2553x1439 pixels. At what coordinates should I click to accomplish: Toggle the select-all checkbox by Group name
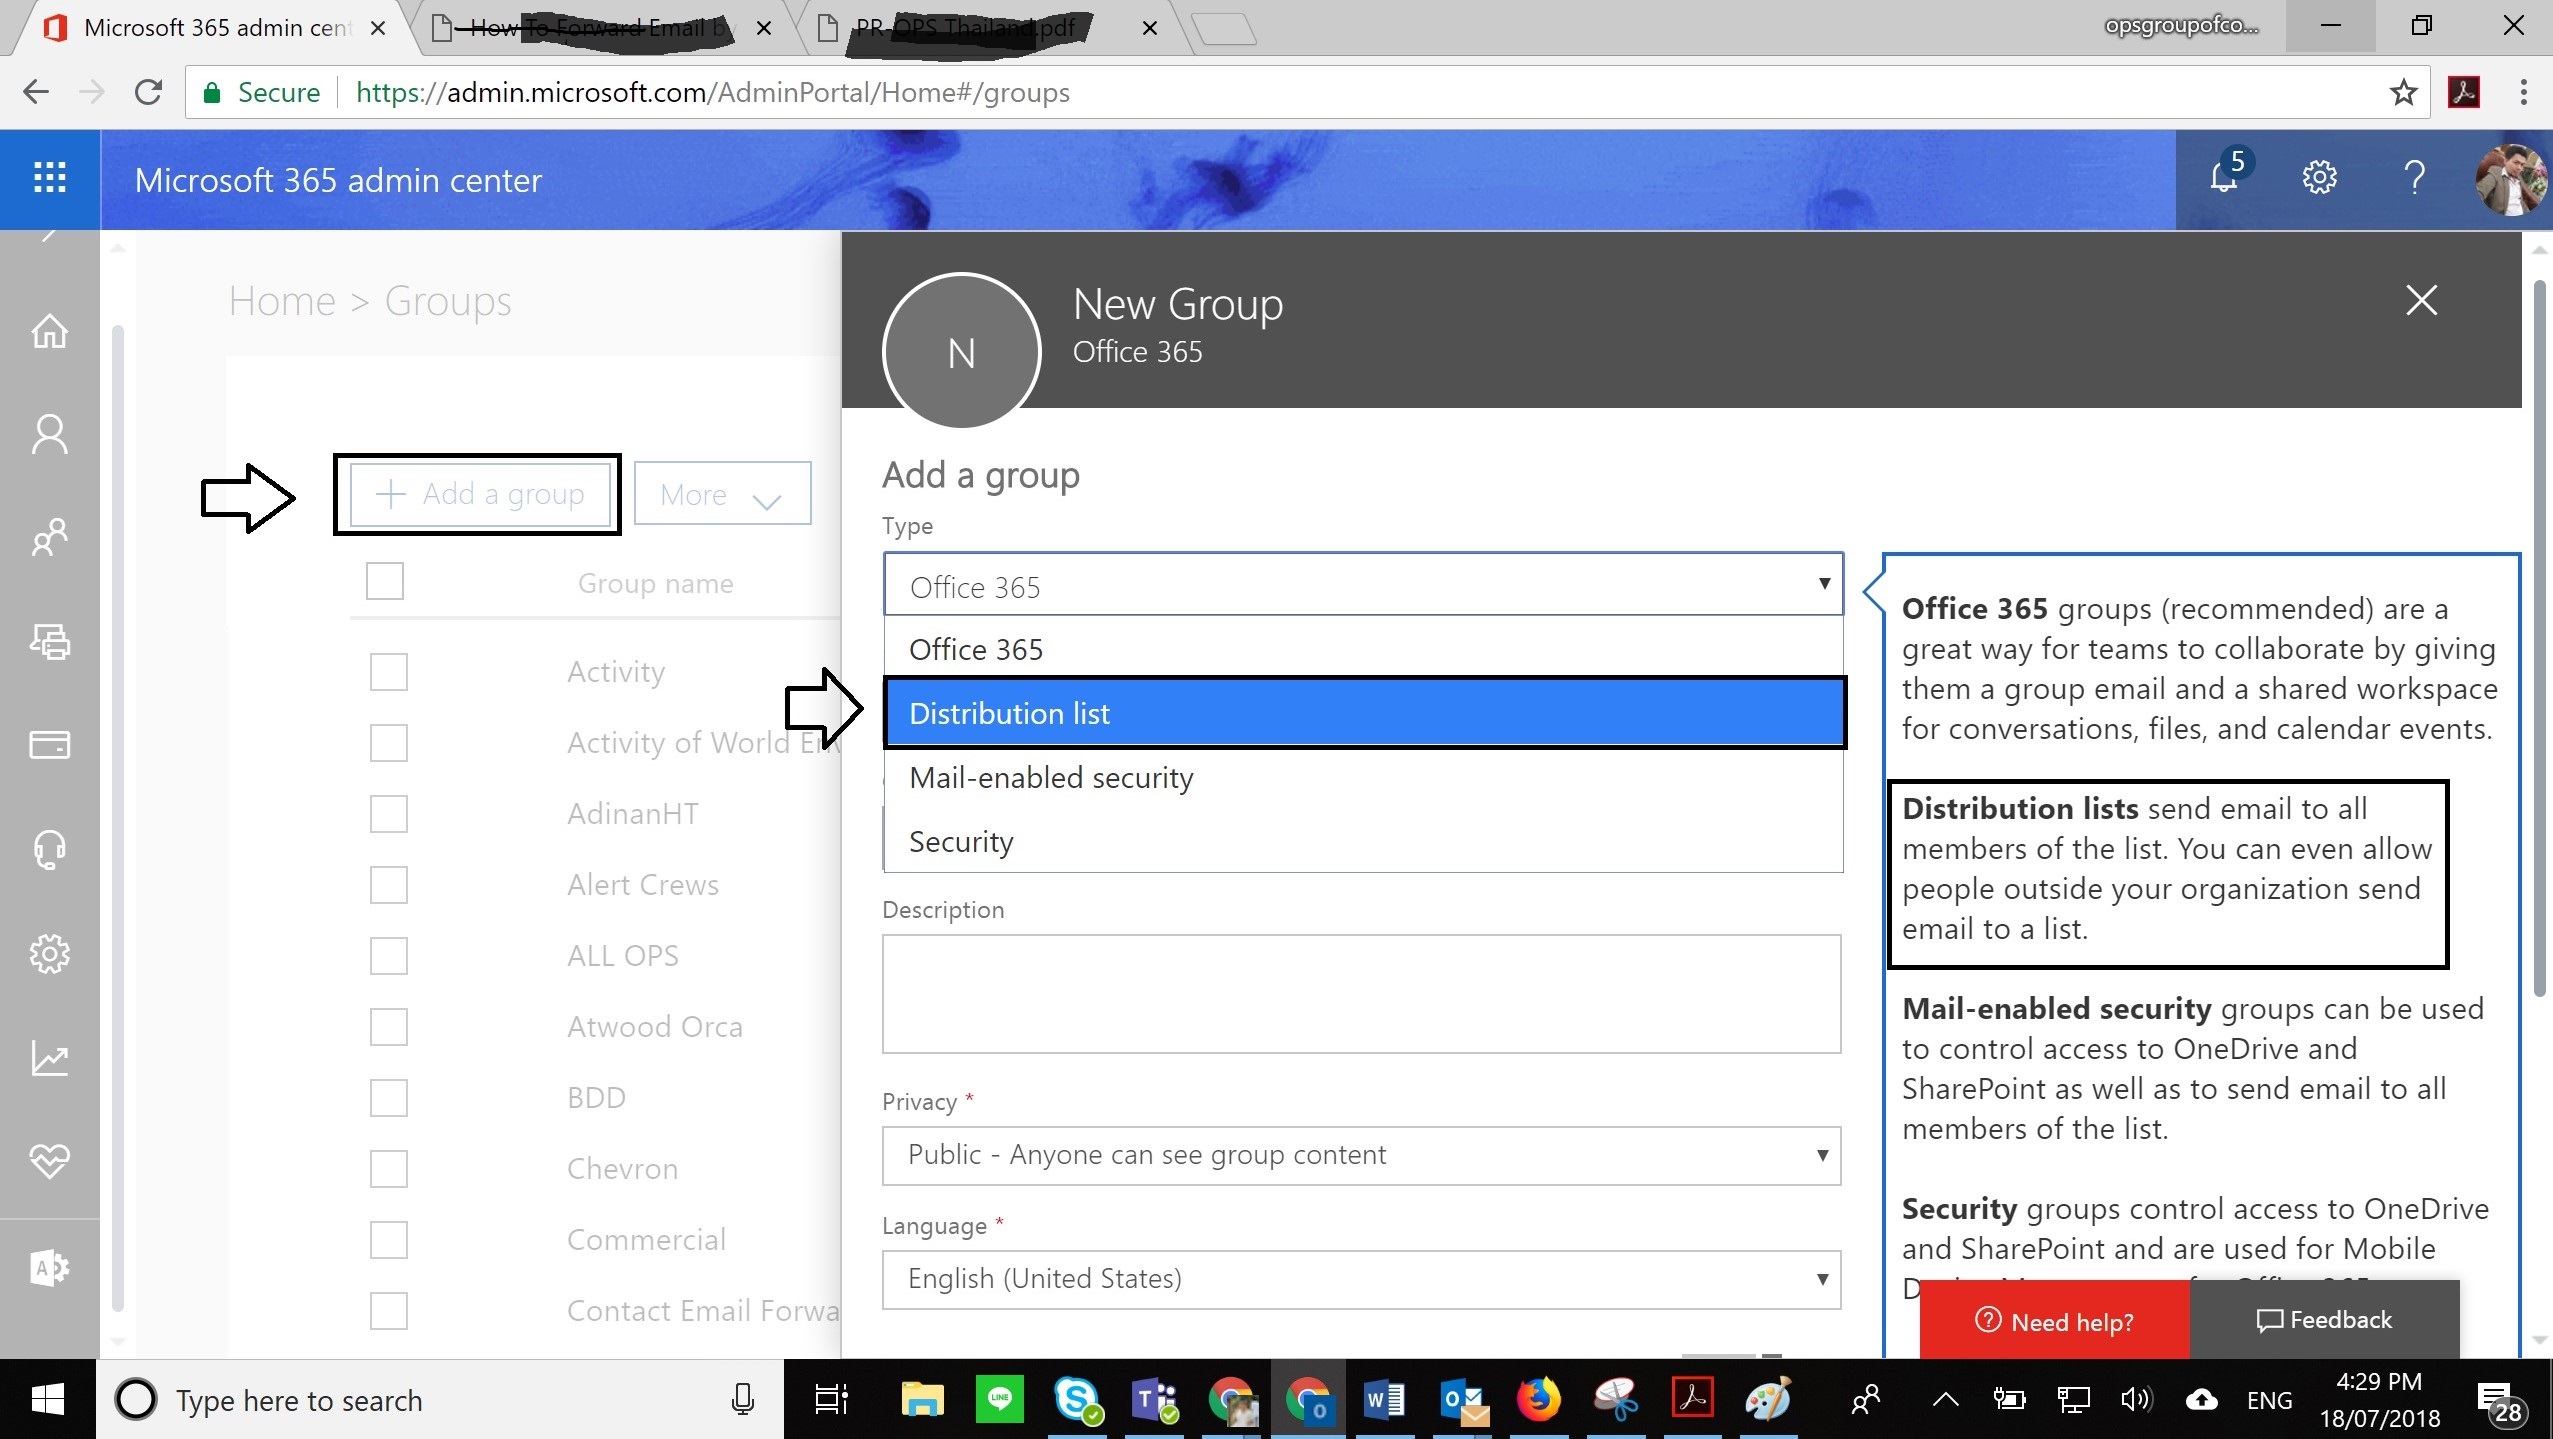tap(385, 581)
